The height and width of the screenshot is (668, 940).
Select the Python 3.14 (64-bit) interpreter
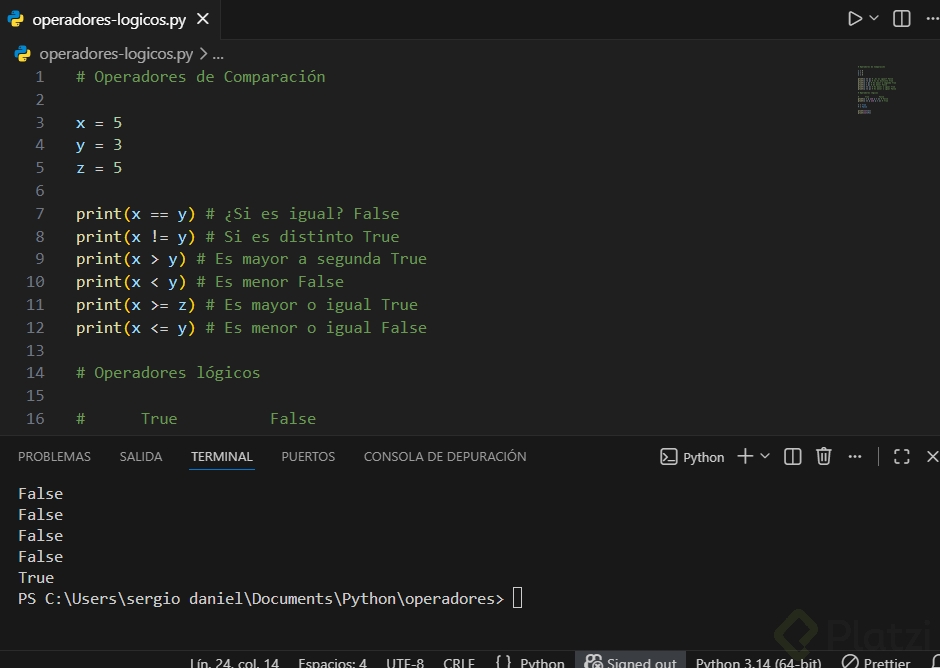pos(758,663)
